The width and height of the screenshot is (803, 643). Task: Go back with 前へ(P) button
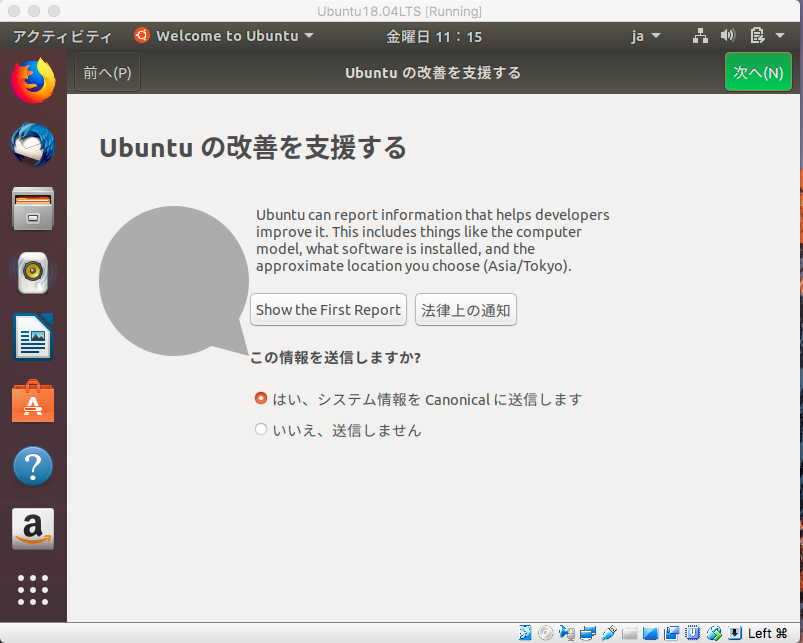(108, 72)
